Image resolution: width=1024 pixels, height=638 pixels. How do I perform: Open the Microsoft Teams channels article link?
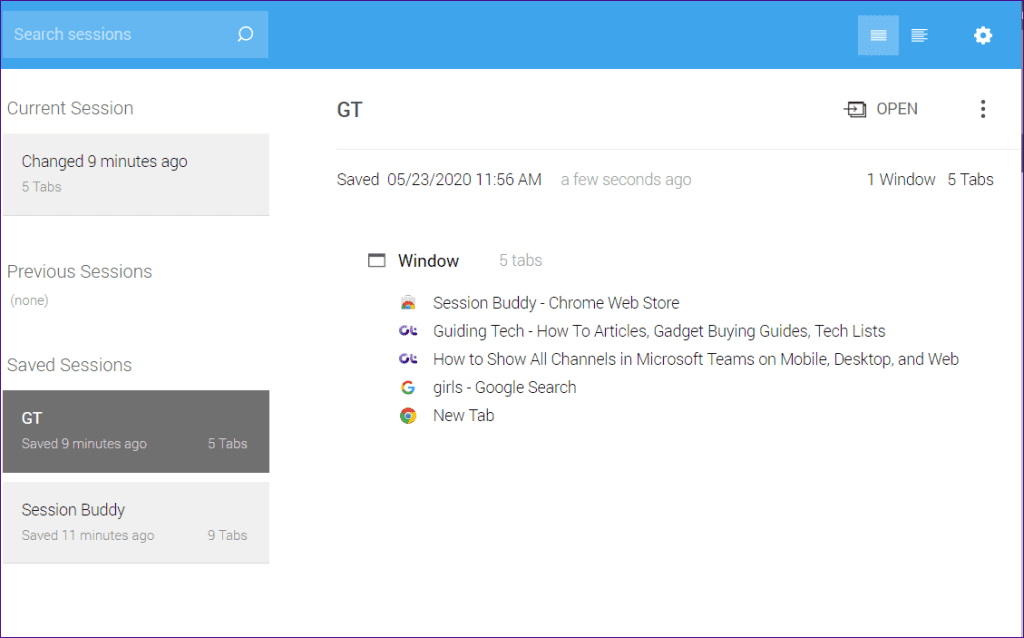coord(694,359)
